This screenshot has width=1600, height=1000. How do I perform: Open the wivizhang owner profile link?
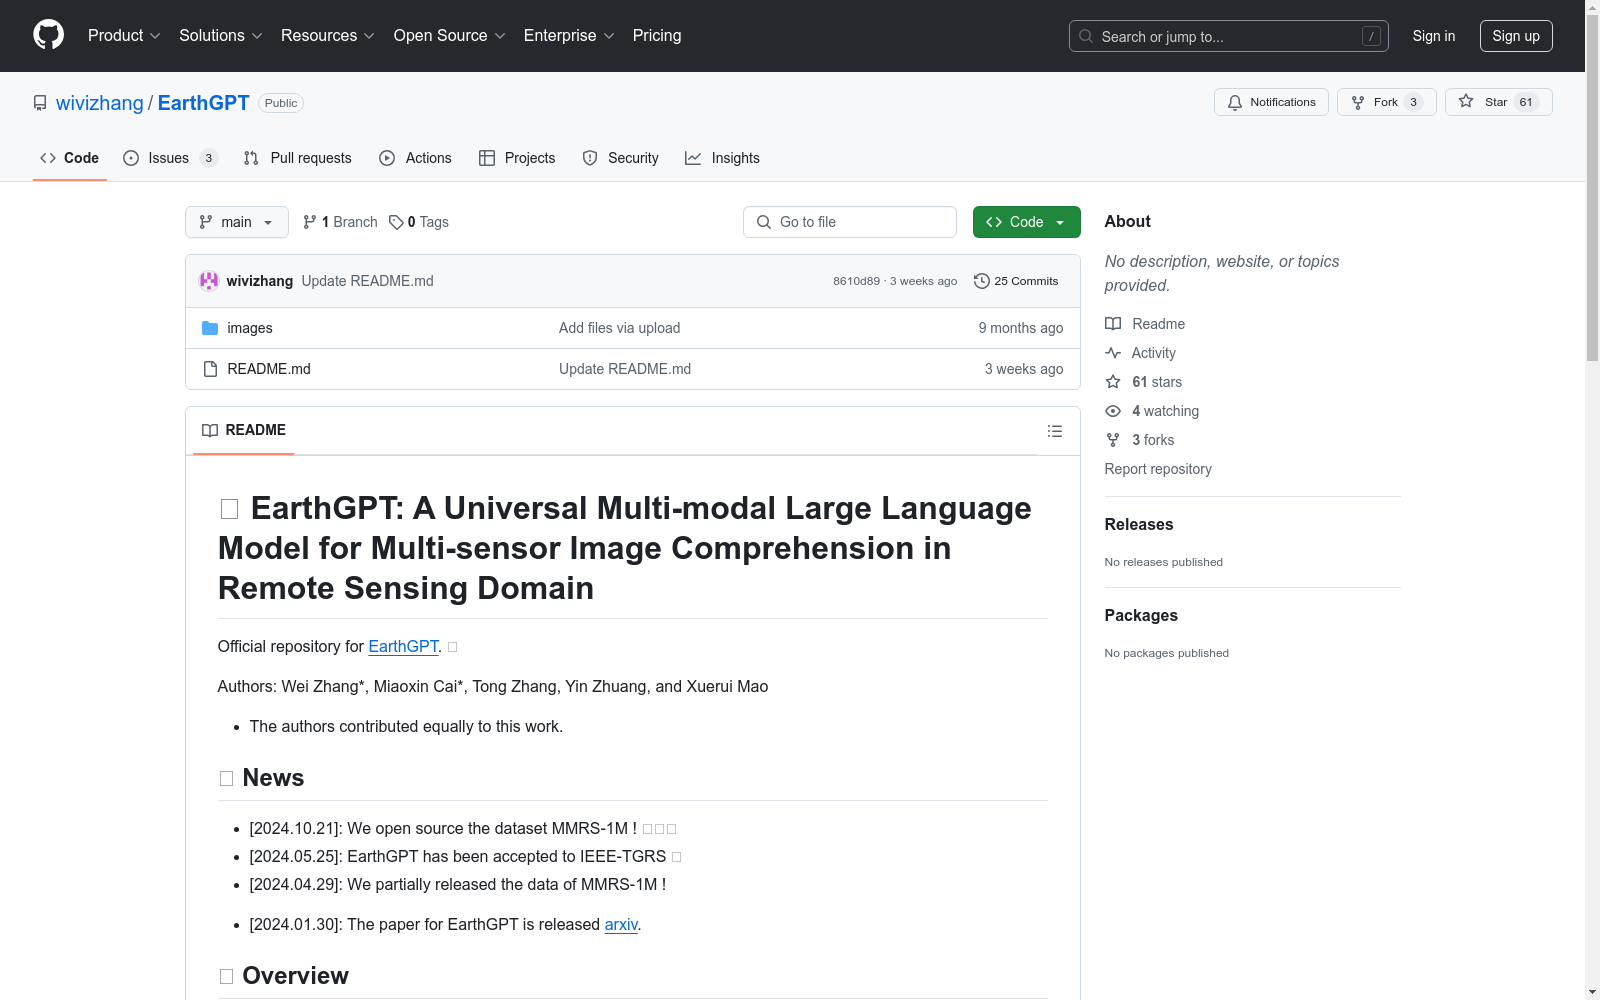(x=100, y=103)
